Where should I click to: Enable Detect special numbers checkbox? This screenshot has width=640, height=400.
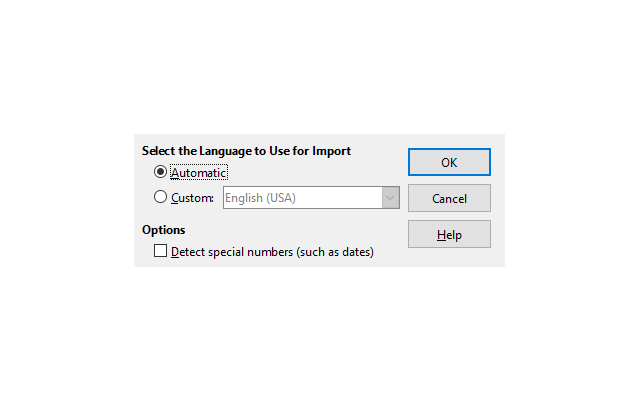click(x=160, y=251)
